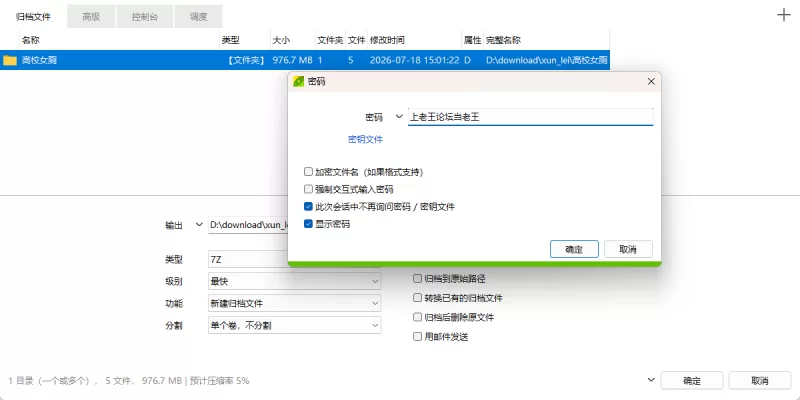
Task: Click the 976.7 MB size cell
Action: 292,60
